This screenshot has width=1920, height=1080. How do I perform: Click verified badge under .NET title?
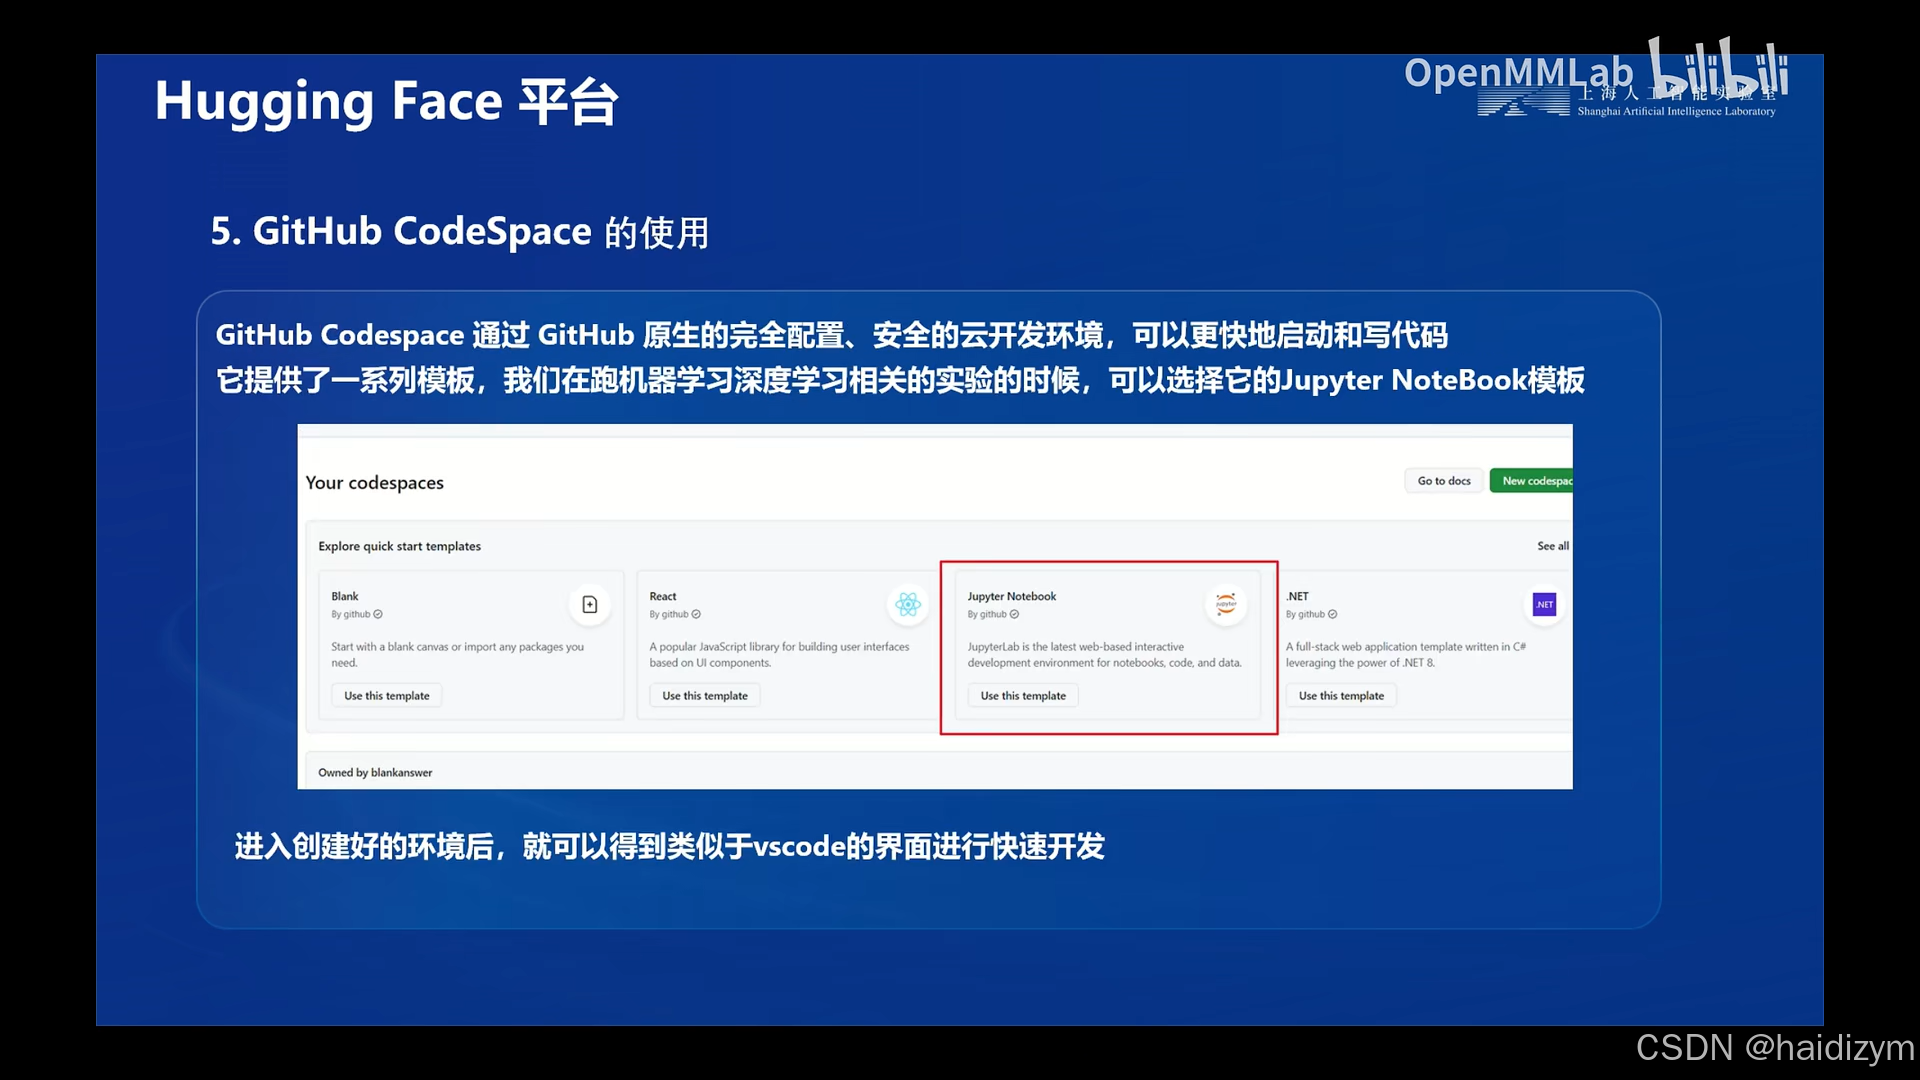1332,615
